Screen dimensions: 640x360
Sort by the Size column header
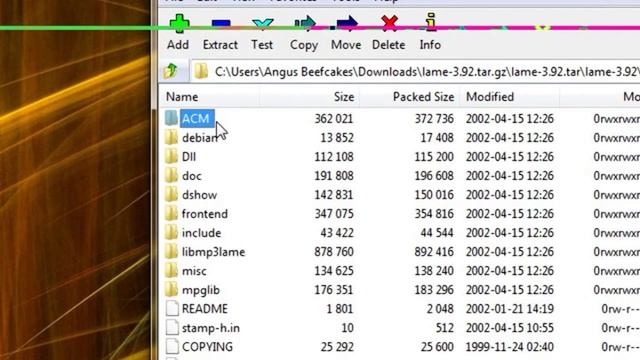click(344, 97)
